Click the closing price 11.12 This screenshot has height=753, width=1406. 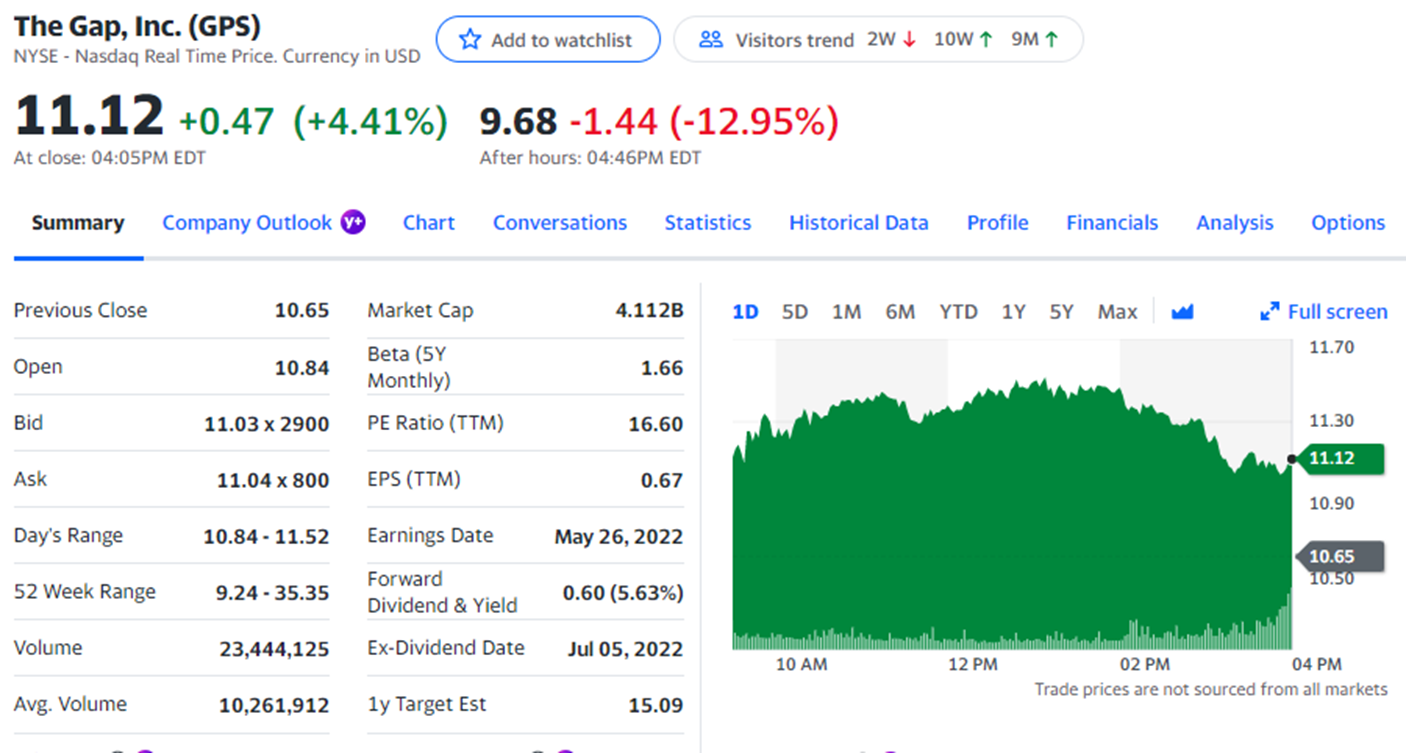pos(89,115)
